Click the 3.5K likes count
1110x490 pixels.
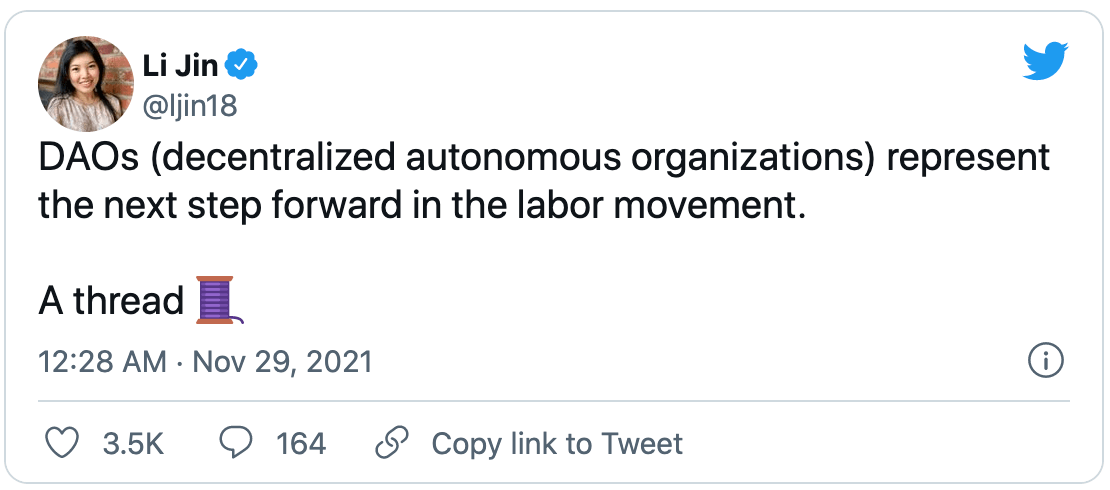pos(133,443)
